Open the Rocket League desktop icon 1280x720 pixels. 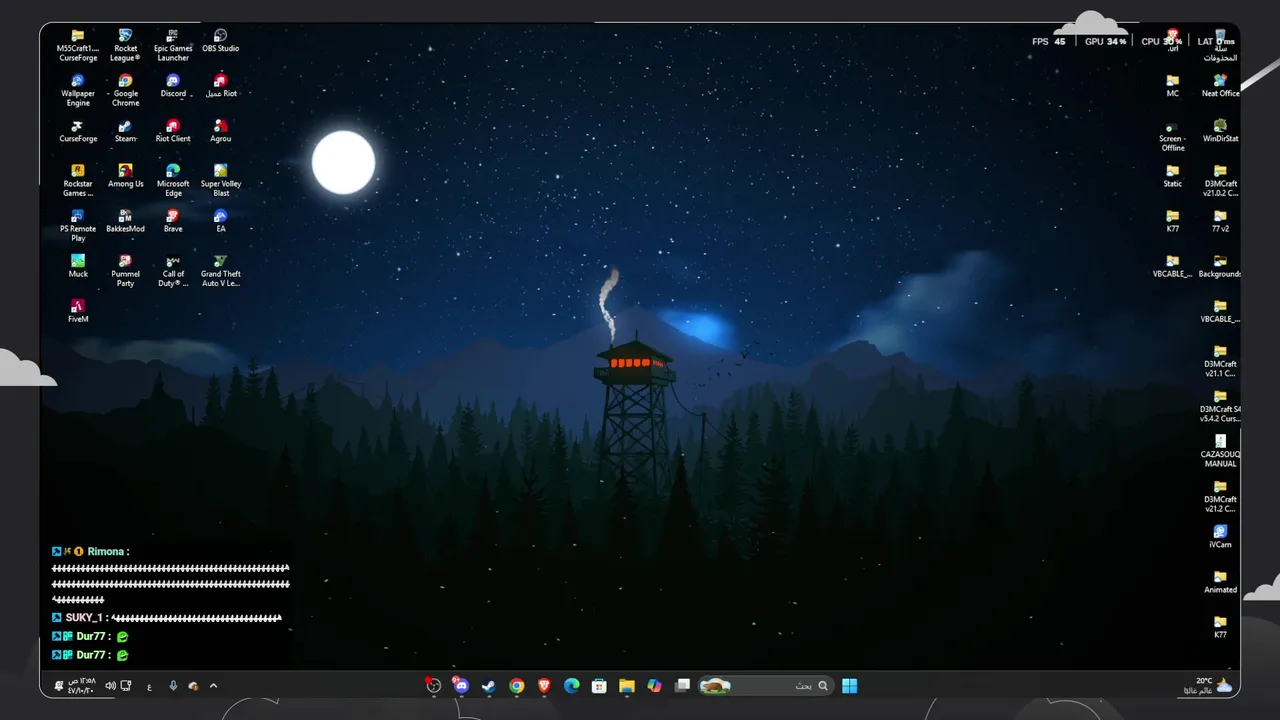point(125,45)
